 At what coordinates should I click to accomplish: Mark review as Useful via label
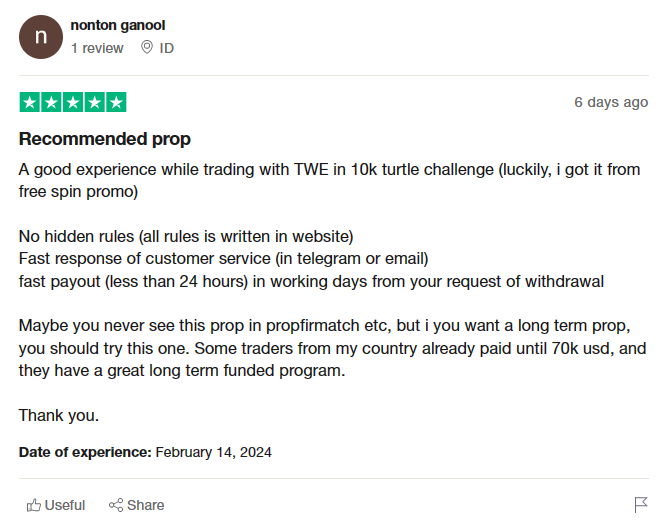click(65, 505)
